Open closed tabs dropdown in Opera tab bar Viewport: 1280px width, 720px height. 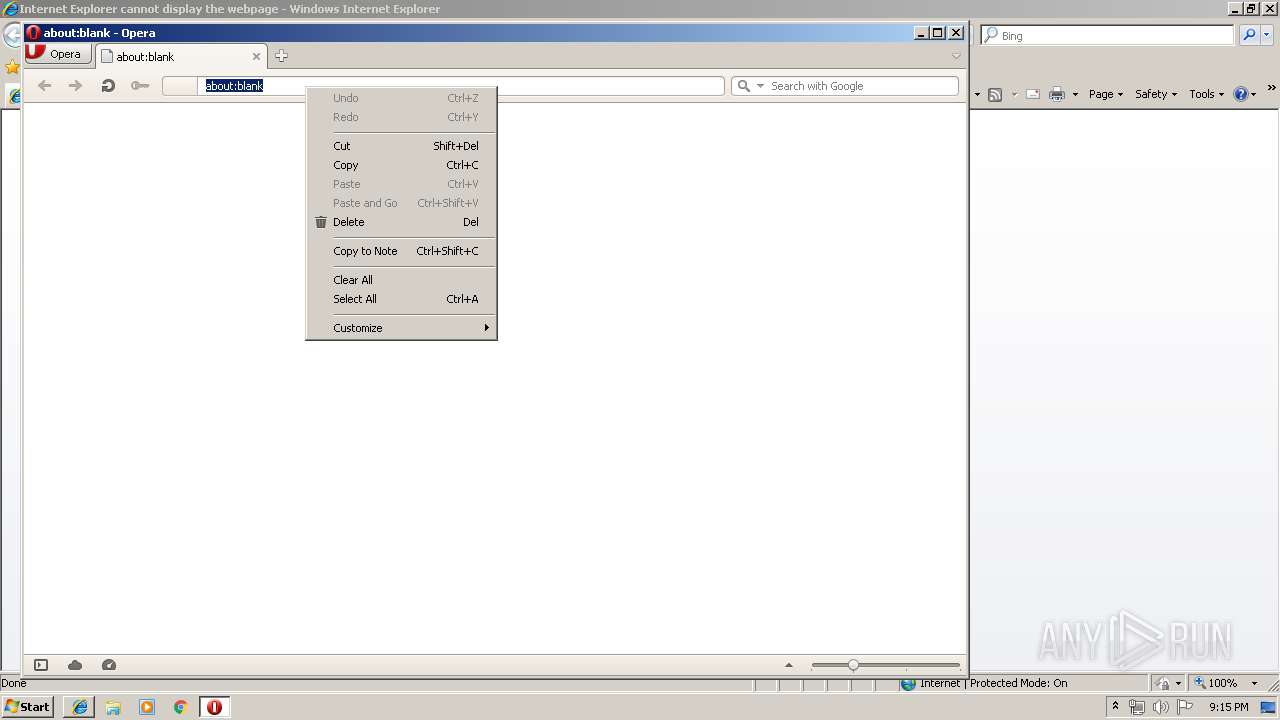coord(956,56)
